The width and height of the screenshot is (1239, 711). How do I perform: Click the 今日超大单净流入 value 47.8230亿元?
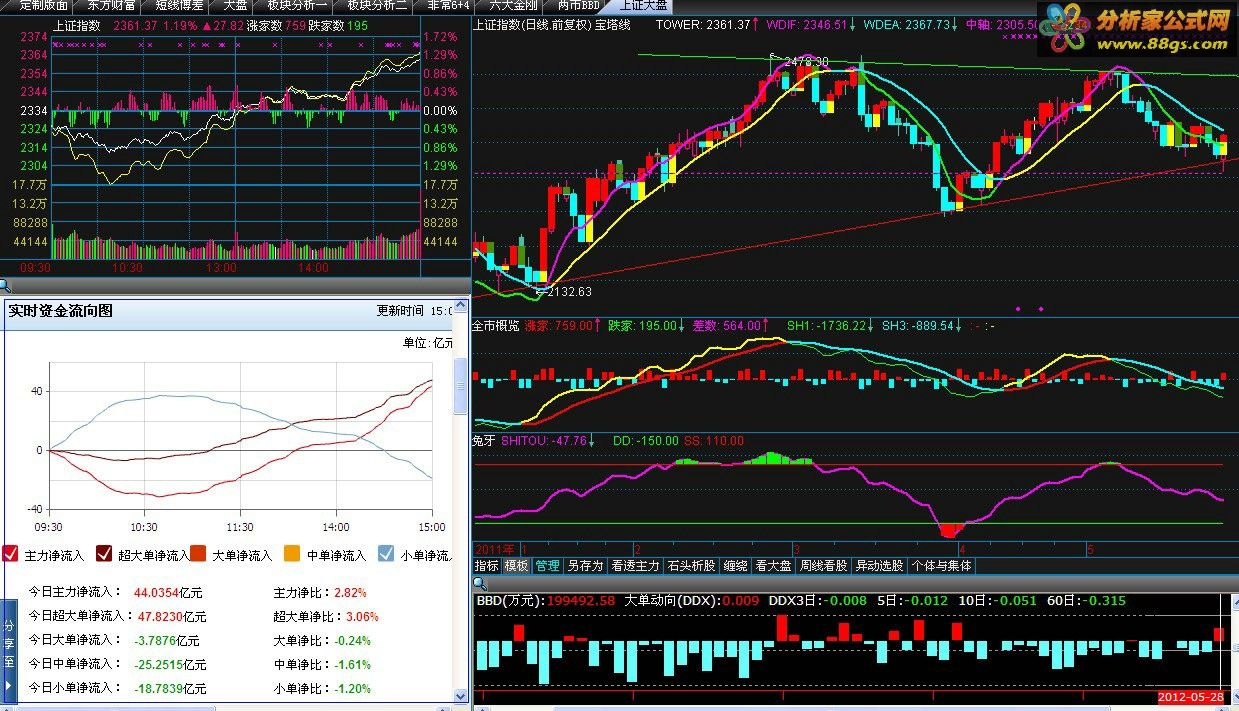pos(172,617)
